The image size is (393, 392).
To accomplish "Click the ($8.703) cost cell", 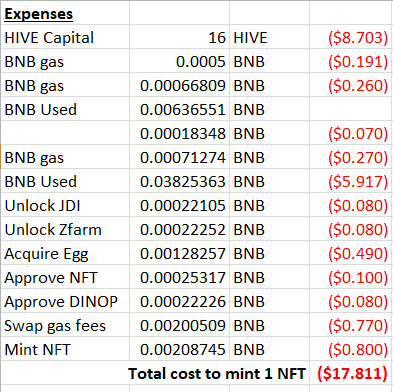I will (350, 37).
